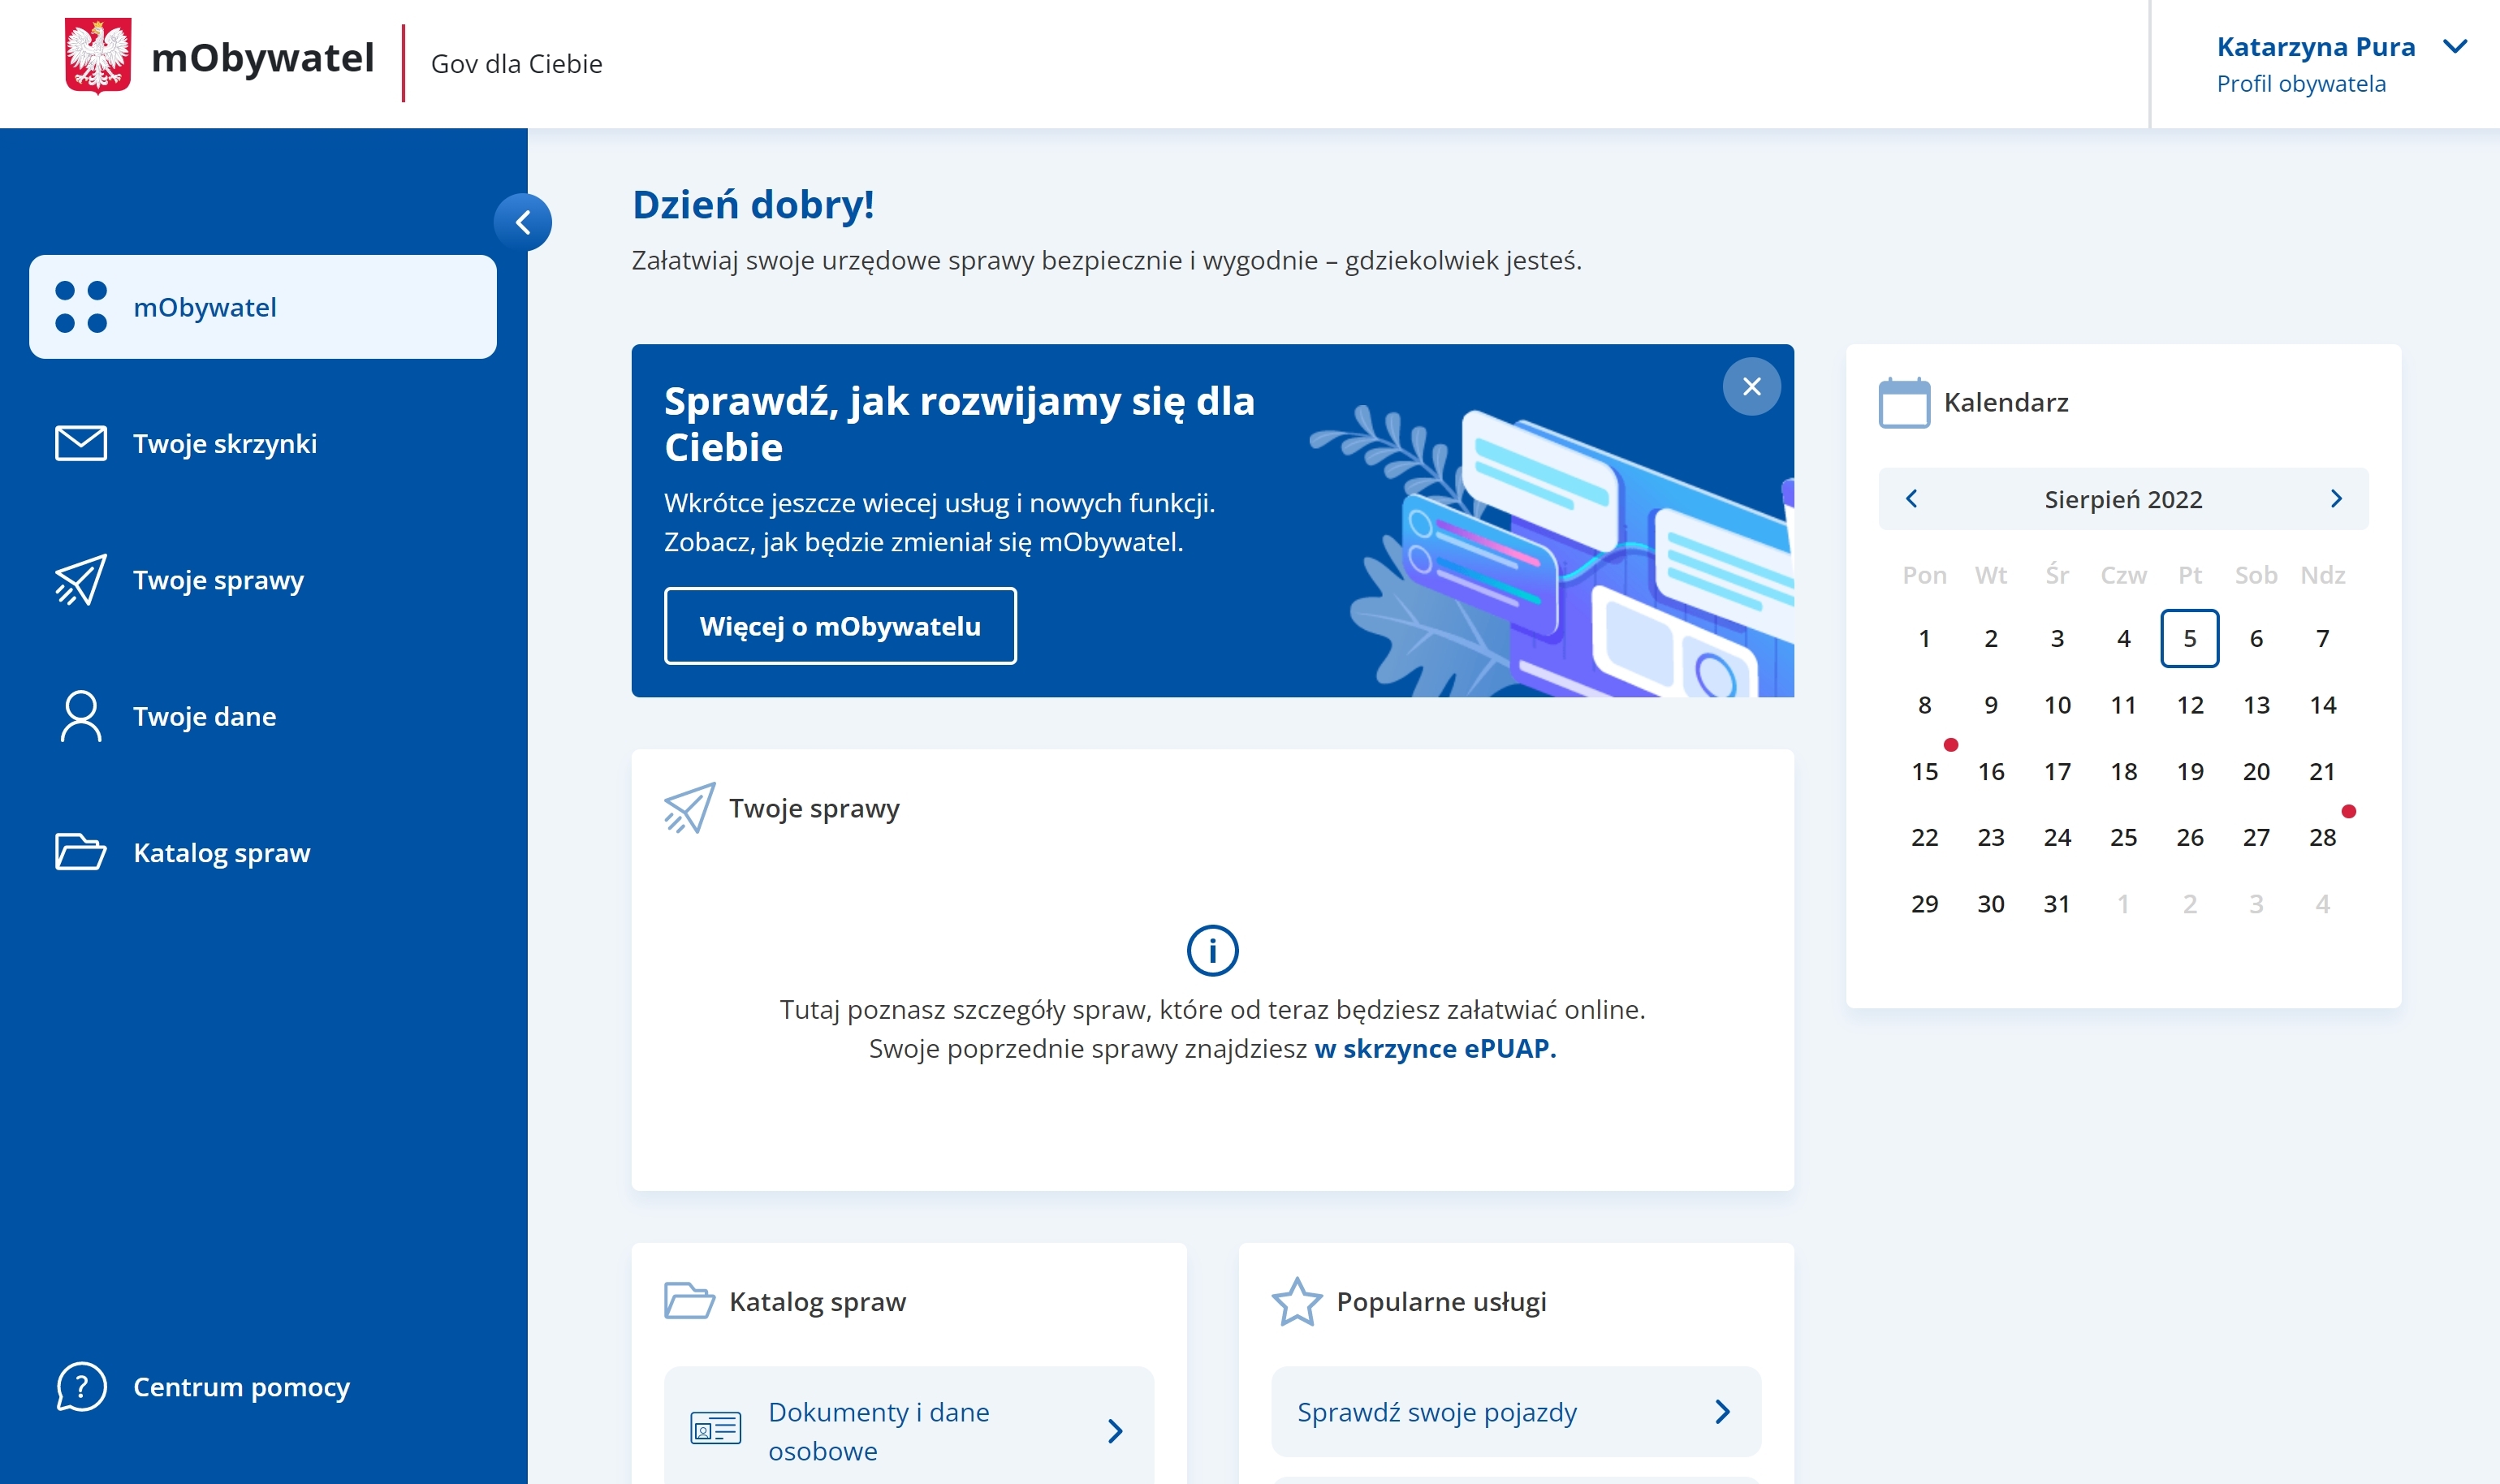The width and height of the screenshot is (2500, 1484).
Task: Click the Popularne usługi heading
Action: pyautogui.click(x=1441, y=1301)
